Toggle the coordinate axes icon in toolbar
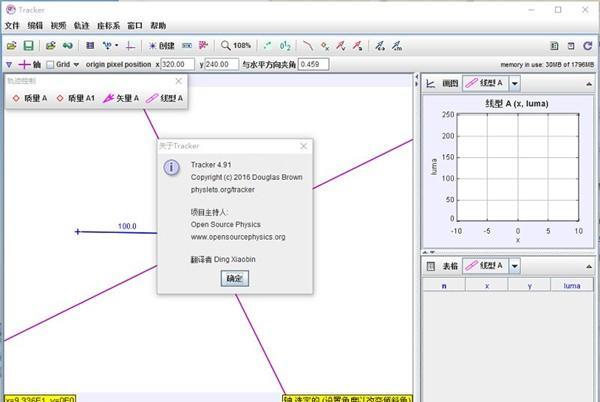This screenshot has height=402, width=600. pyautogui.click(x=130, y=46)
